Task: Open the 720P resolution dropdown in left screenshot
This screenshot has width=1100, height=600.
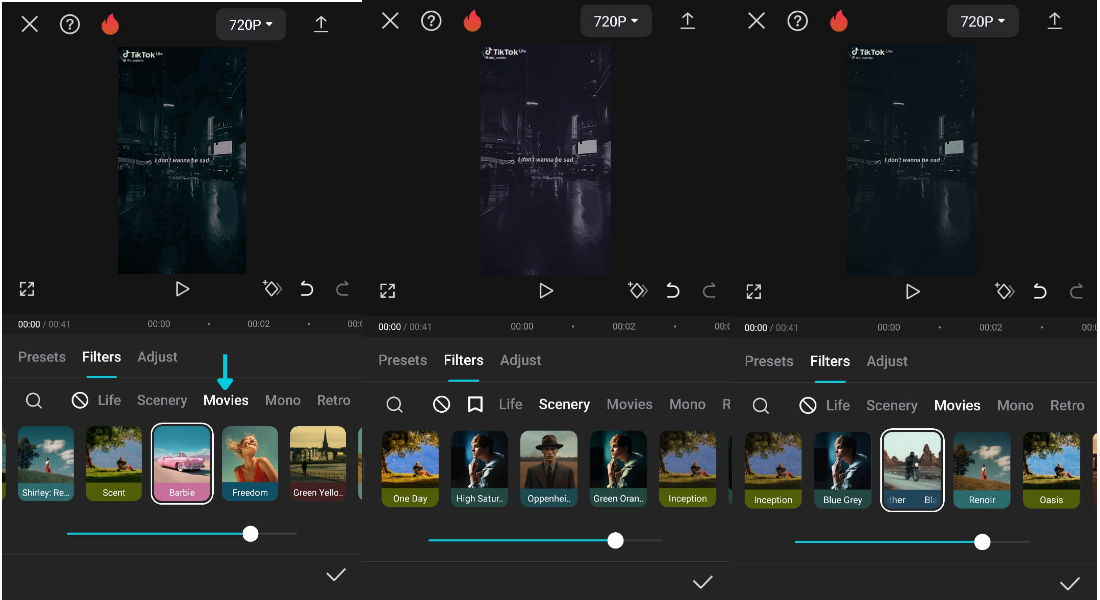Action: [x=250, y=25]
